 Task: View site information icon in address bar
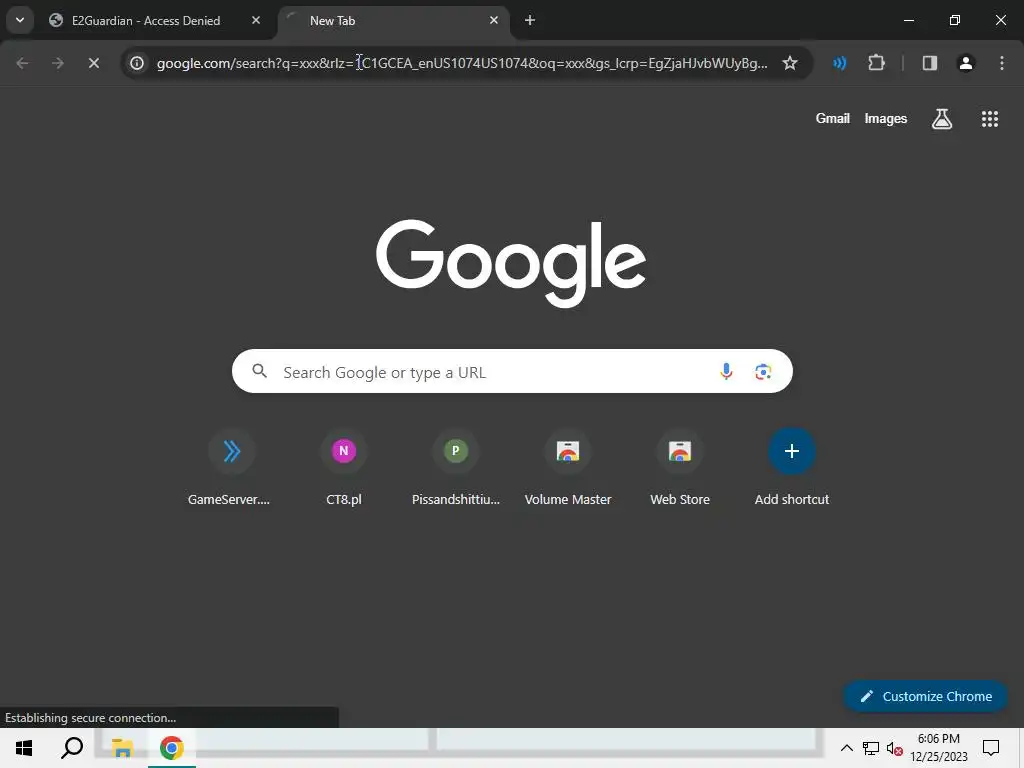pyautogui.click(x=136, y=63)
